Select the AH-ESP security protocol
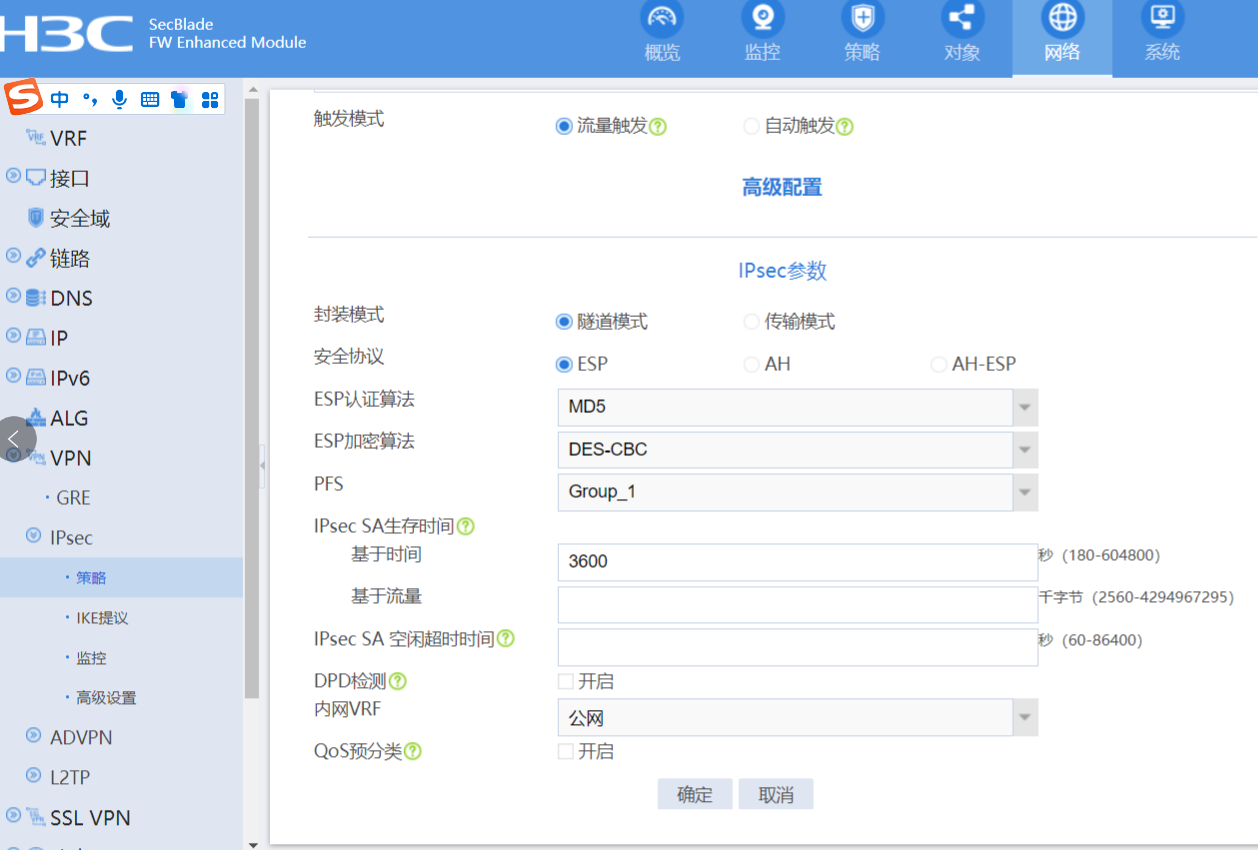Image resolution: width=1258 pixels, height=850 pixels. (938, 364)
